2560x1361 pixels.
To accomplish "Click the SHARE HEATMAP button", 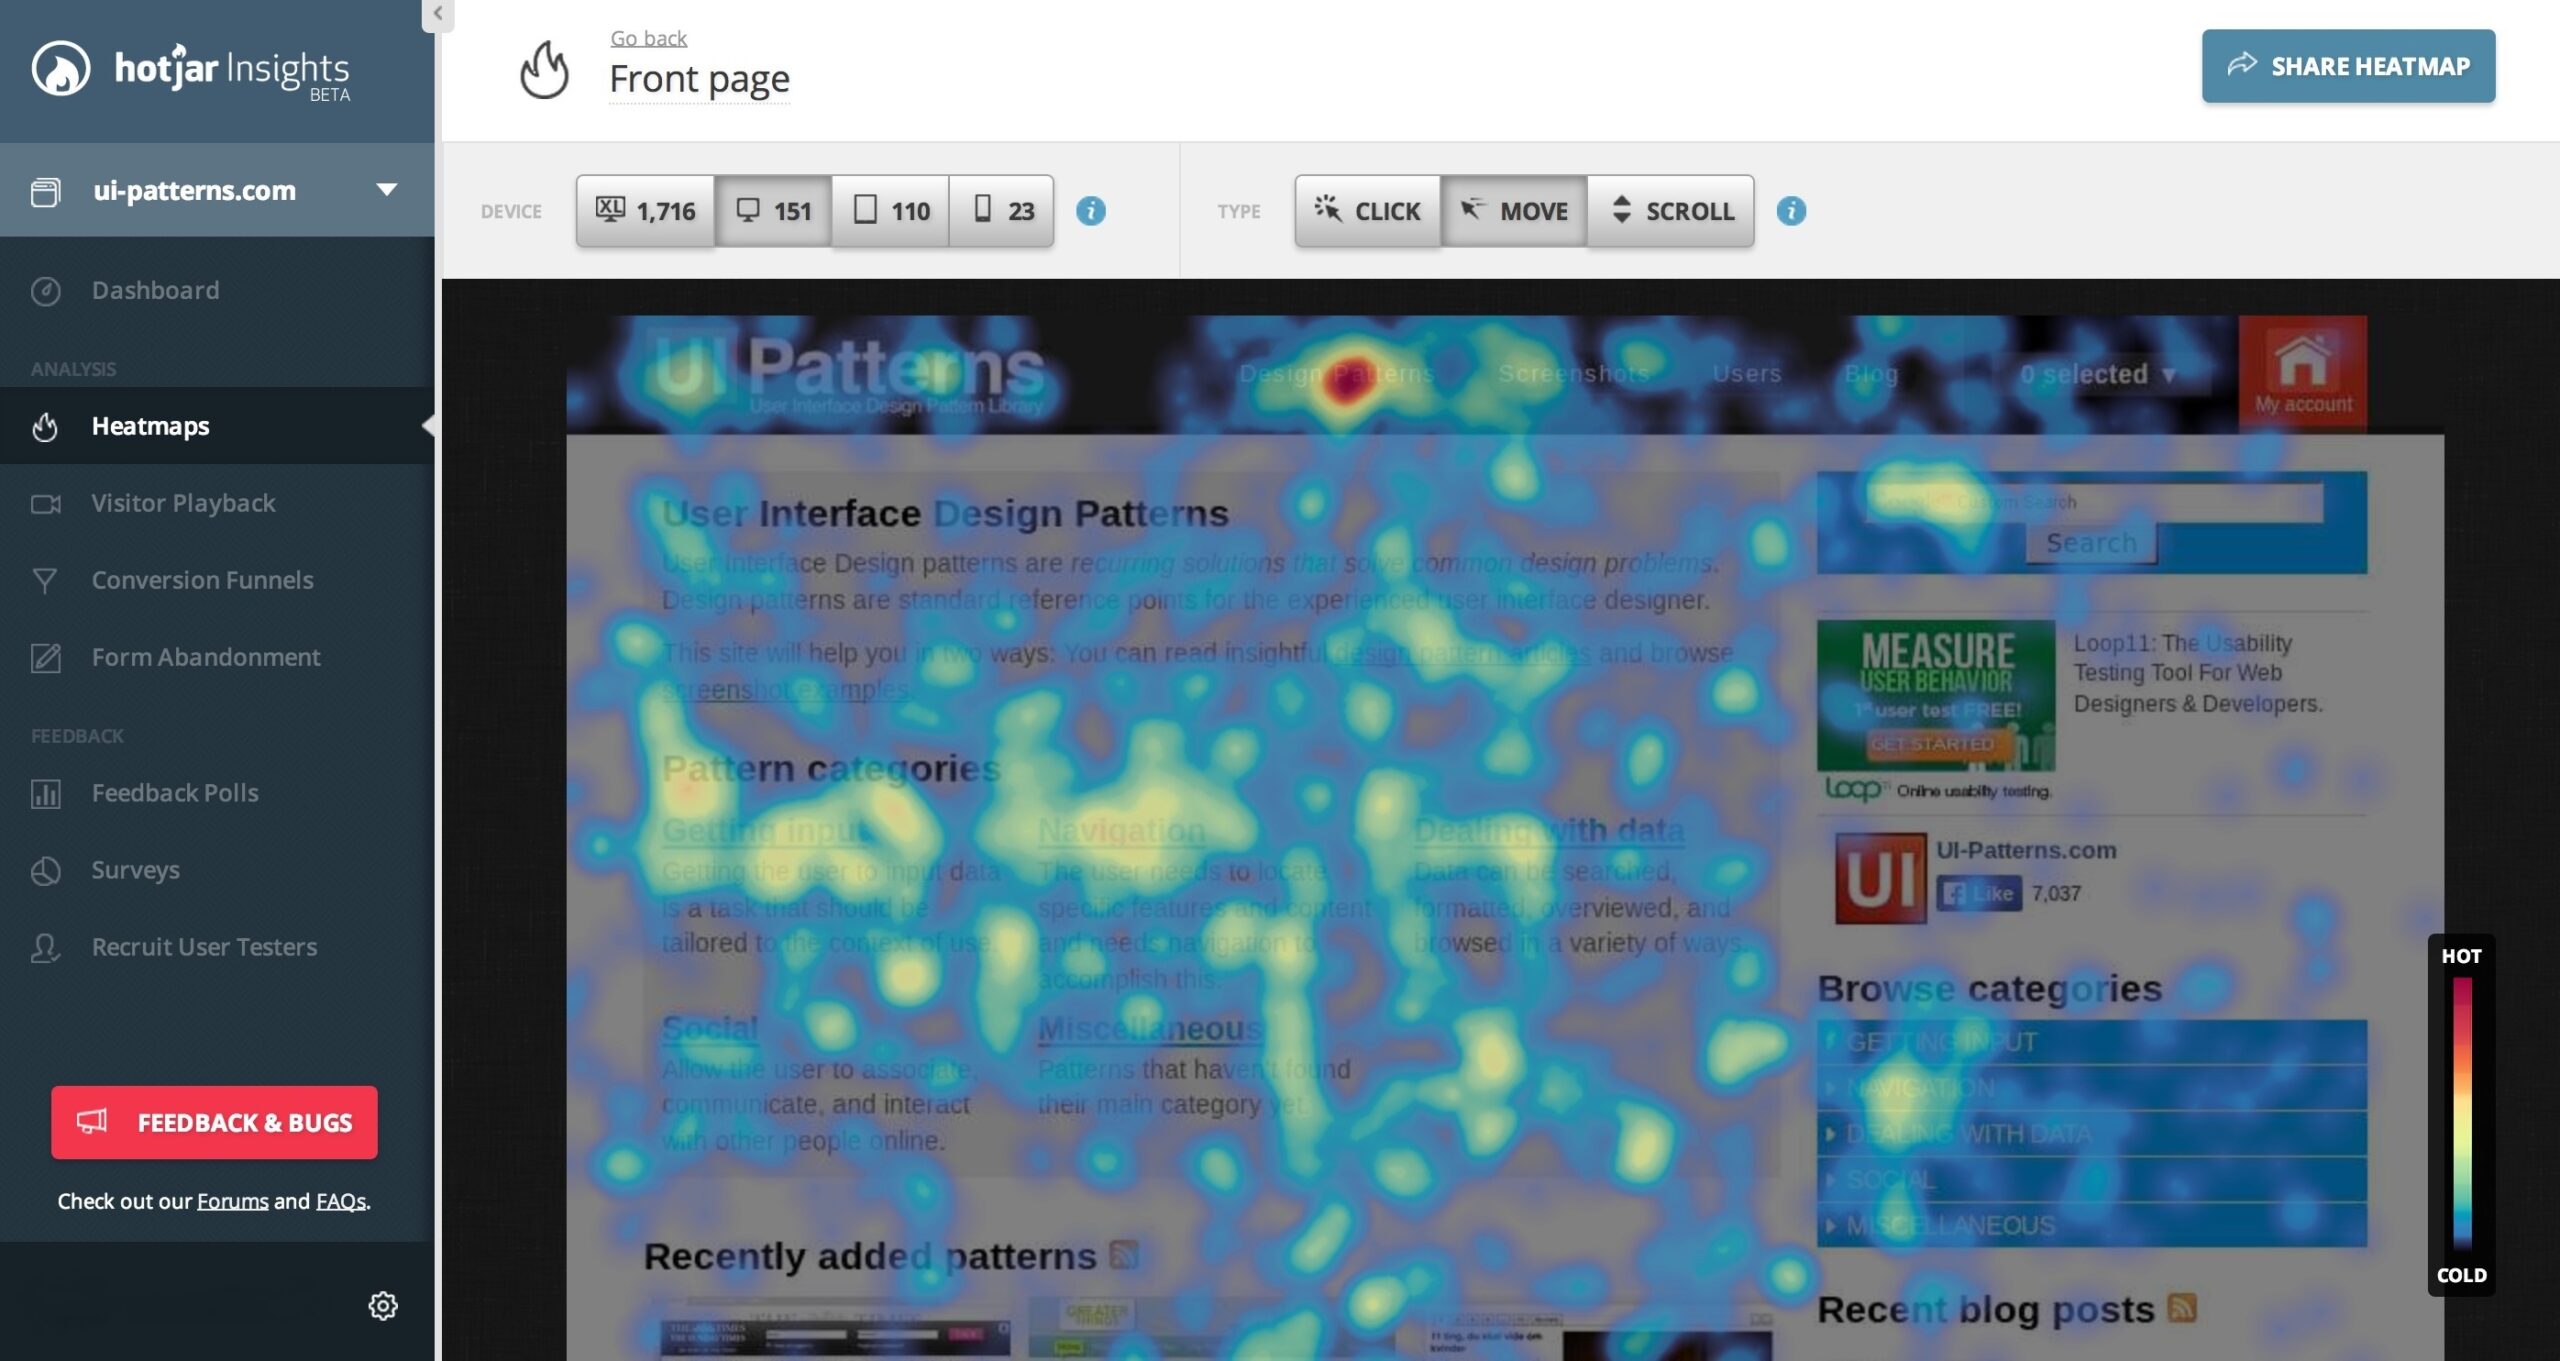I will tap(2350, 66).
